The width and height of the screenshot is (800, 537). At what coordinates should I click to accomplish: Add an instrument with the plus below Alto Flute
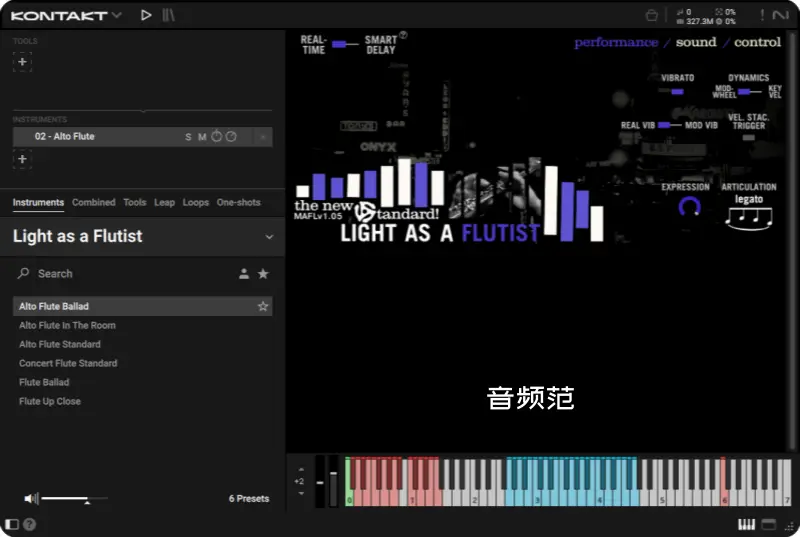click(x=22, y=159)
